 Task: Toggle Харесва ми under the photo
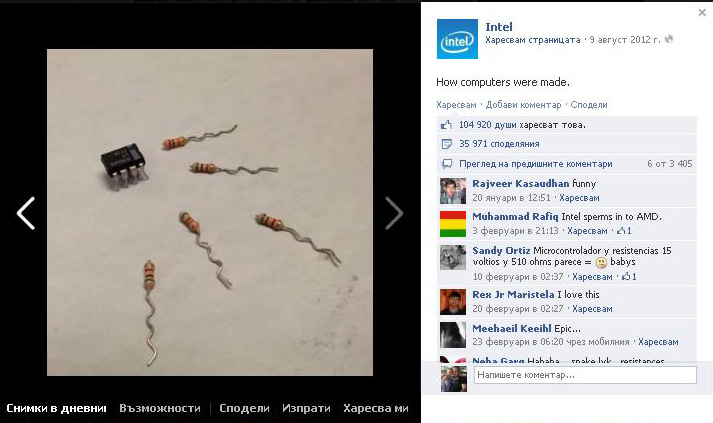(x=376, y=408)
